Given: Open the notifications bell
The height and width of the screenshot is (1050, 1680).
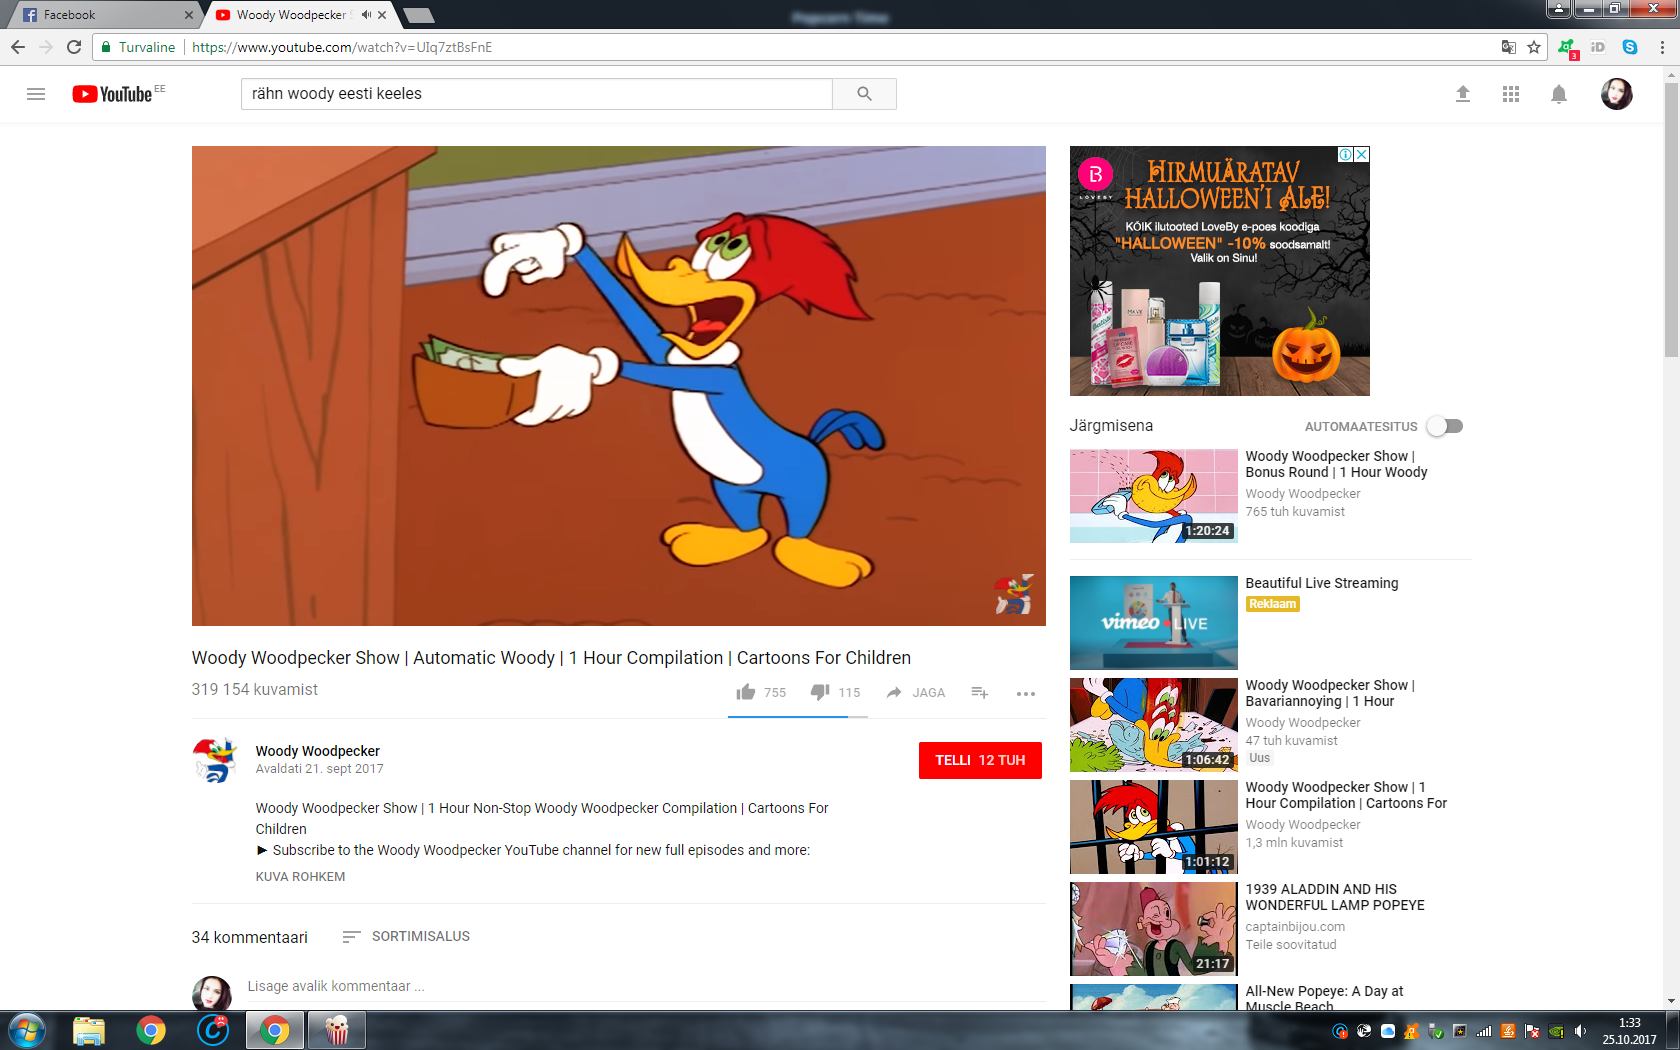Looking at the screenshot, I should (1559, 94).
